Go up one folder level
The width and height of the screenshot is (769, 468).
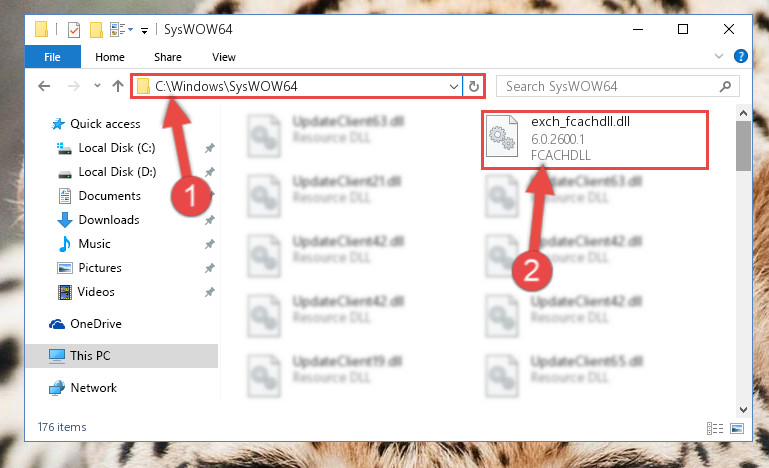(118, 86)
